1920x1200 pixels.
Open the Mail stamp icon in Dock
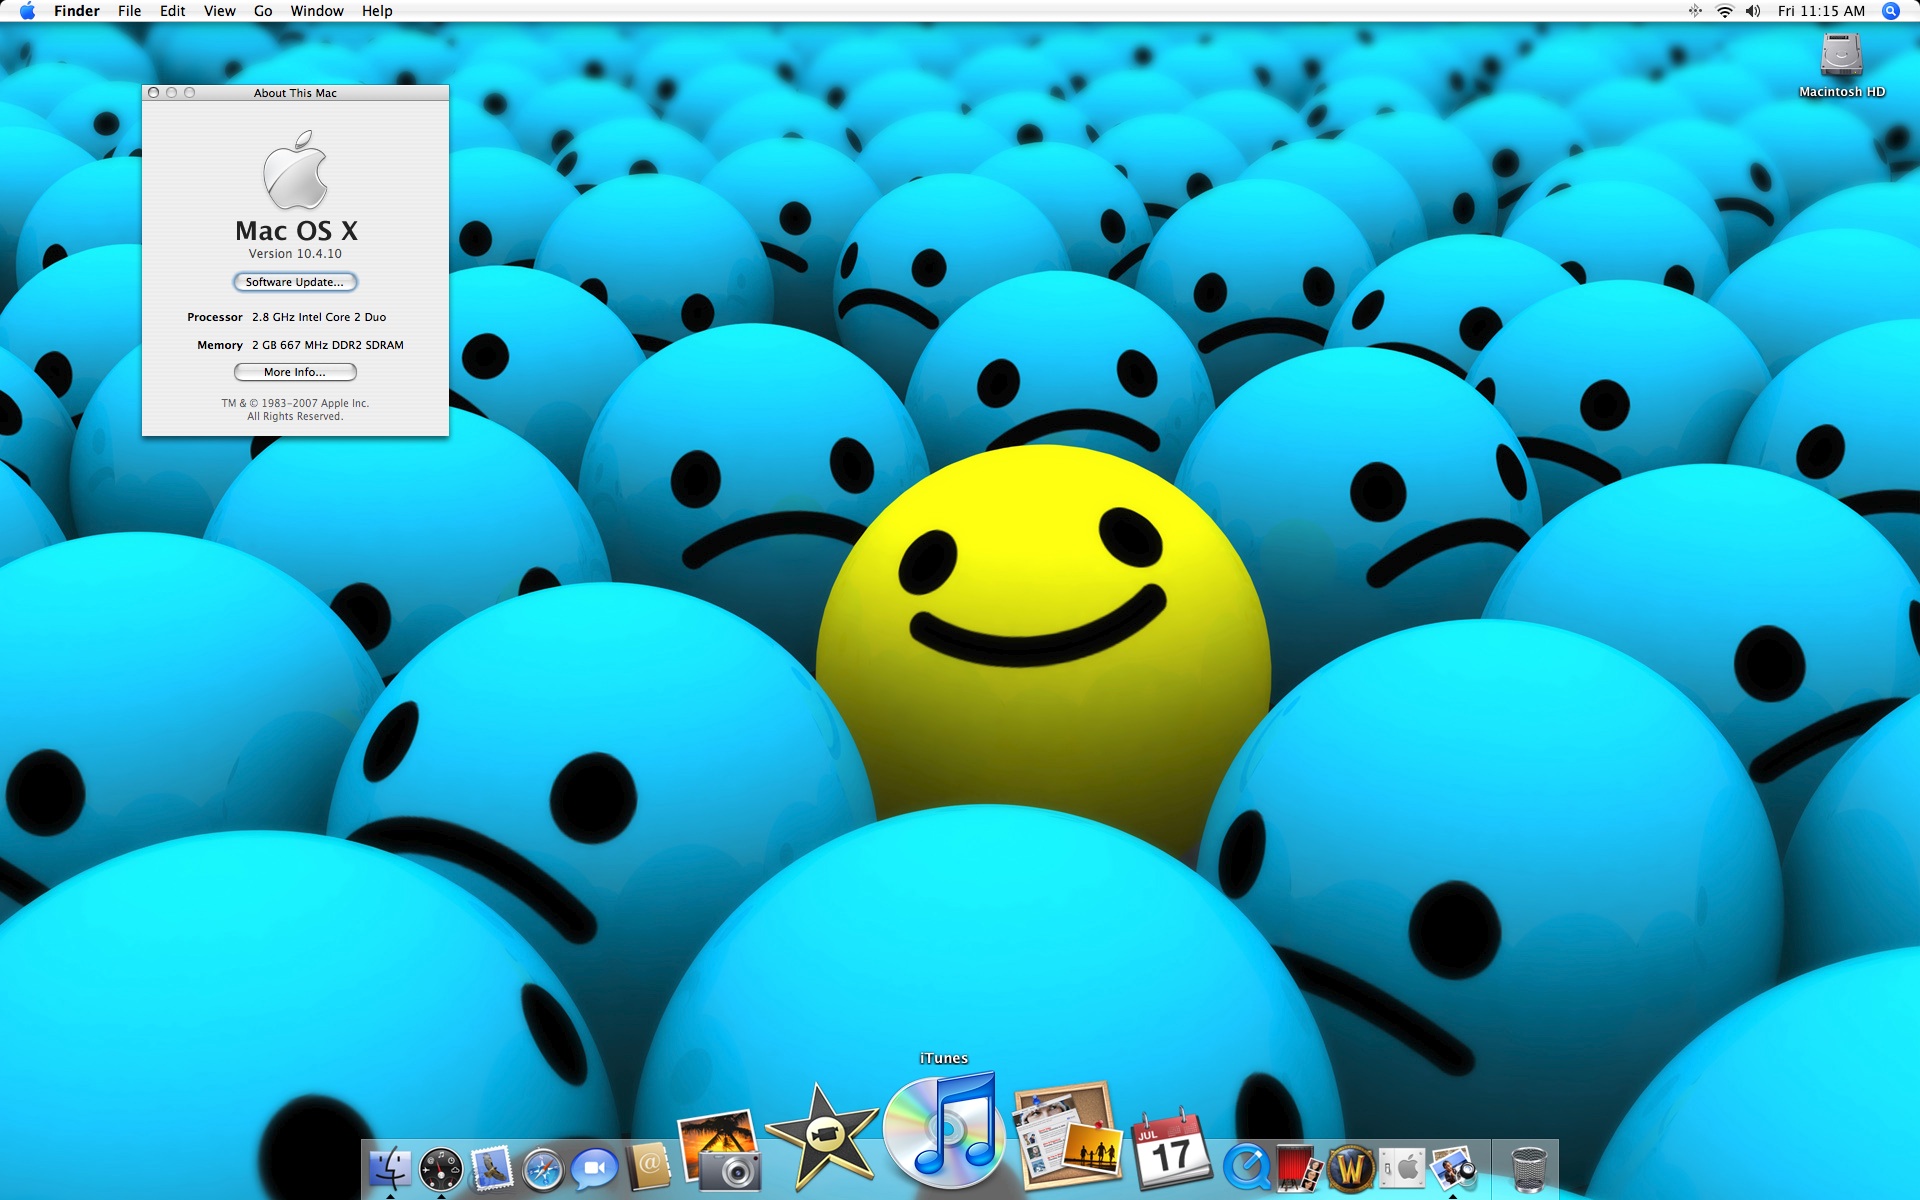point(492,1168)
